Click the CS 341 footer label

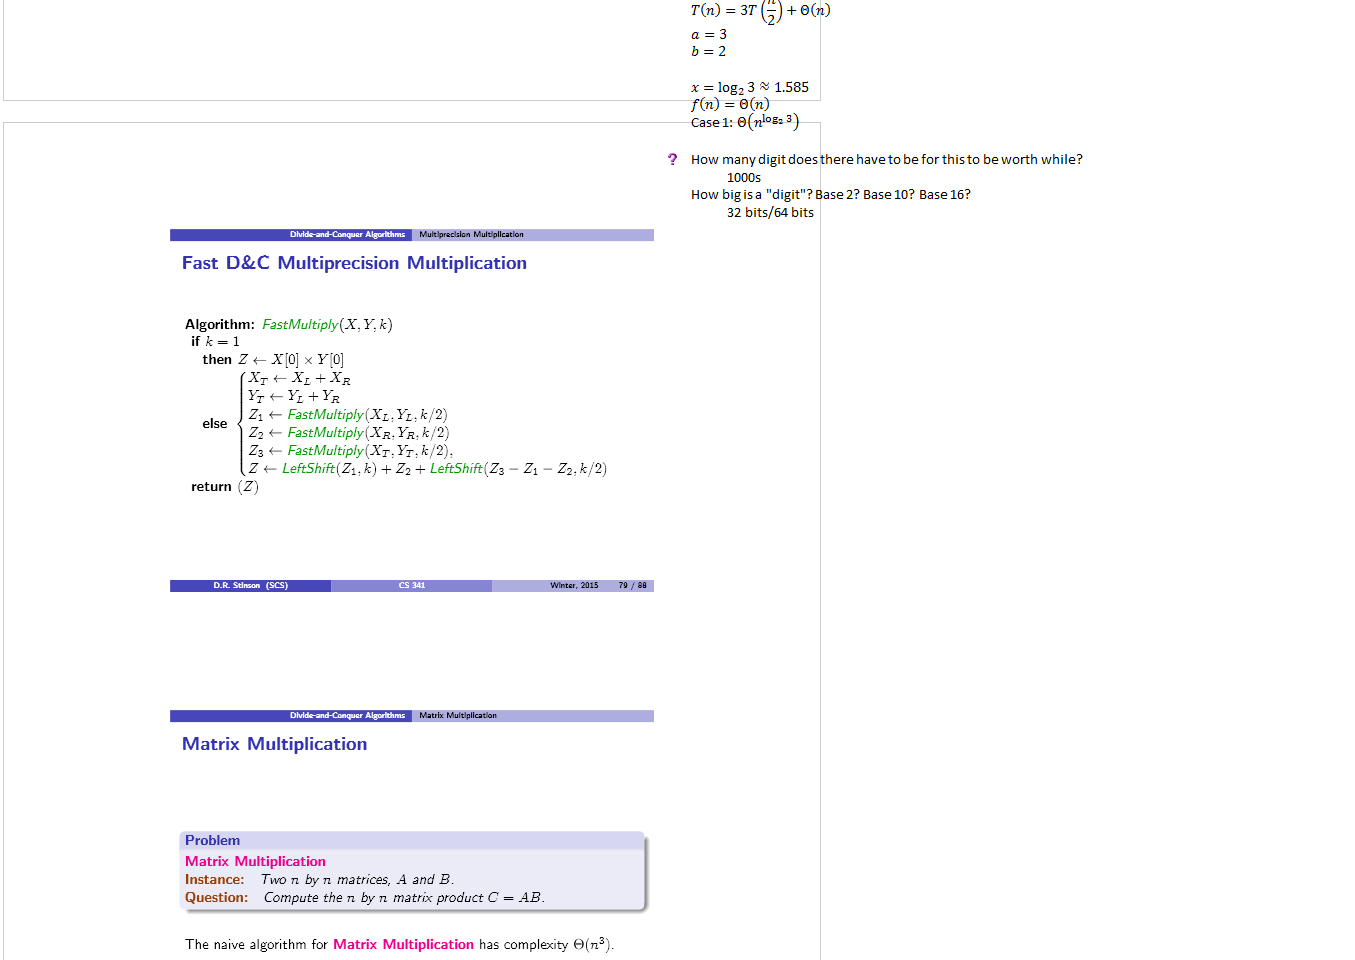point(411,586)
